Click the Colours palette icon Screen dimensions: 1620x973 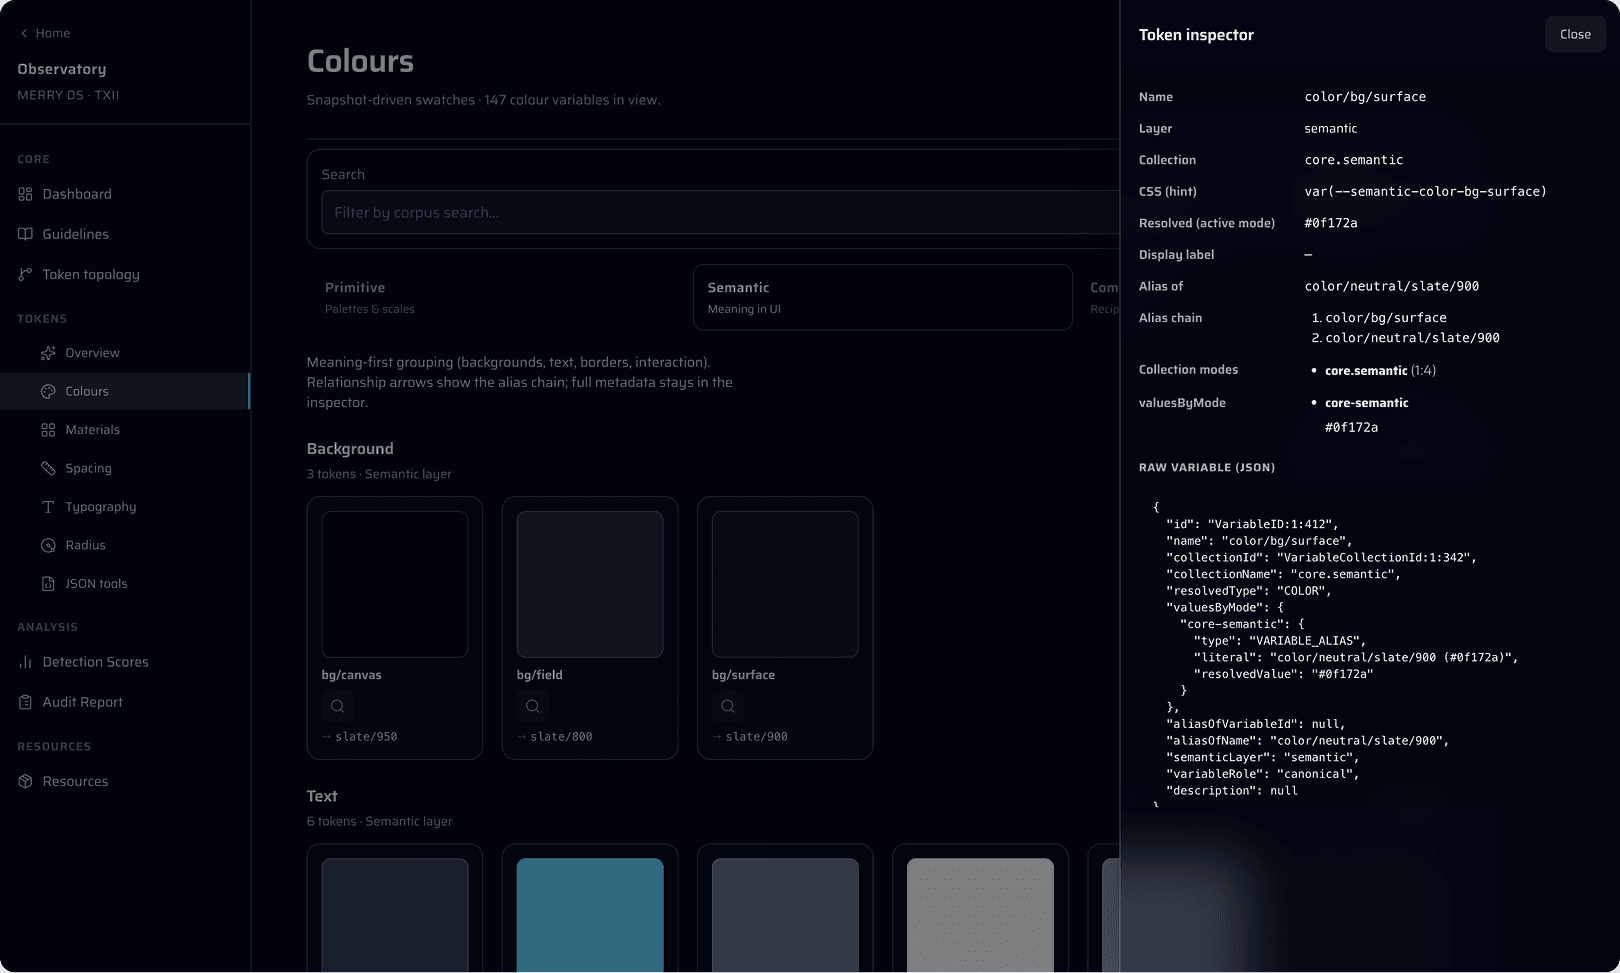pyautogui.click(x=48, y=391)
